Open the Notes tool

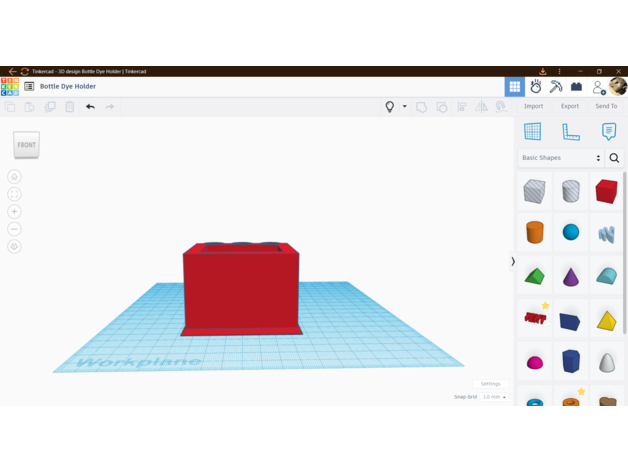[608, 132]
